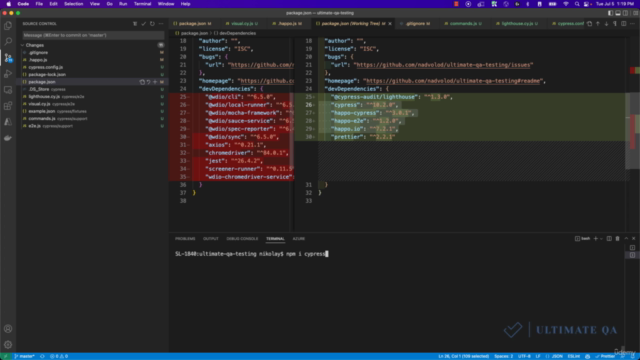Stage changes plus icon on package.json row
This screenshot has width=640, height=360.
click(x=155, y=82)
